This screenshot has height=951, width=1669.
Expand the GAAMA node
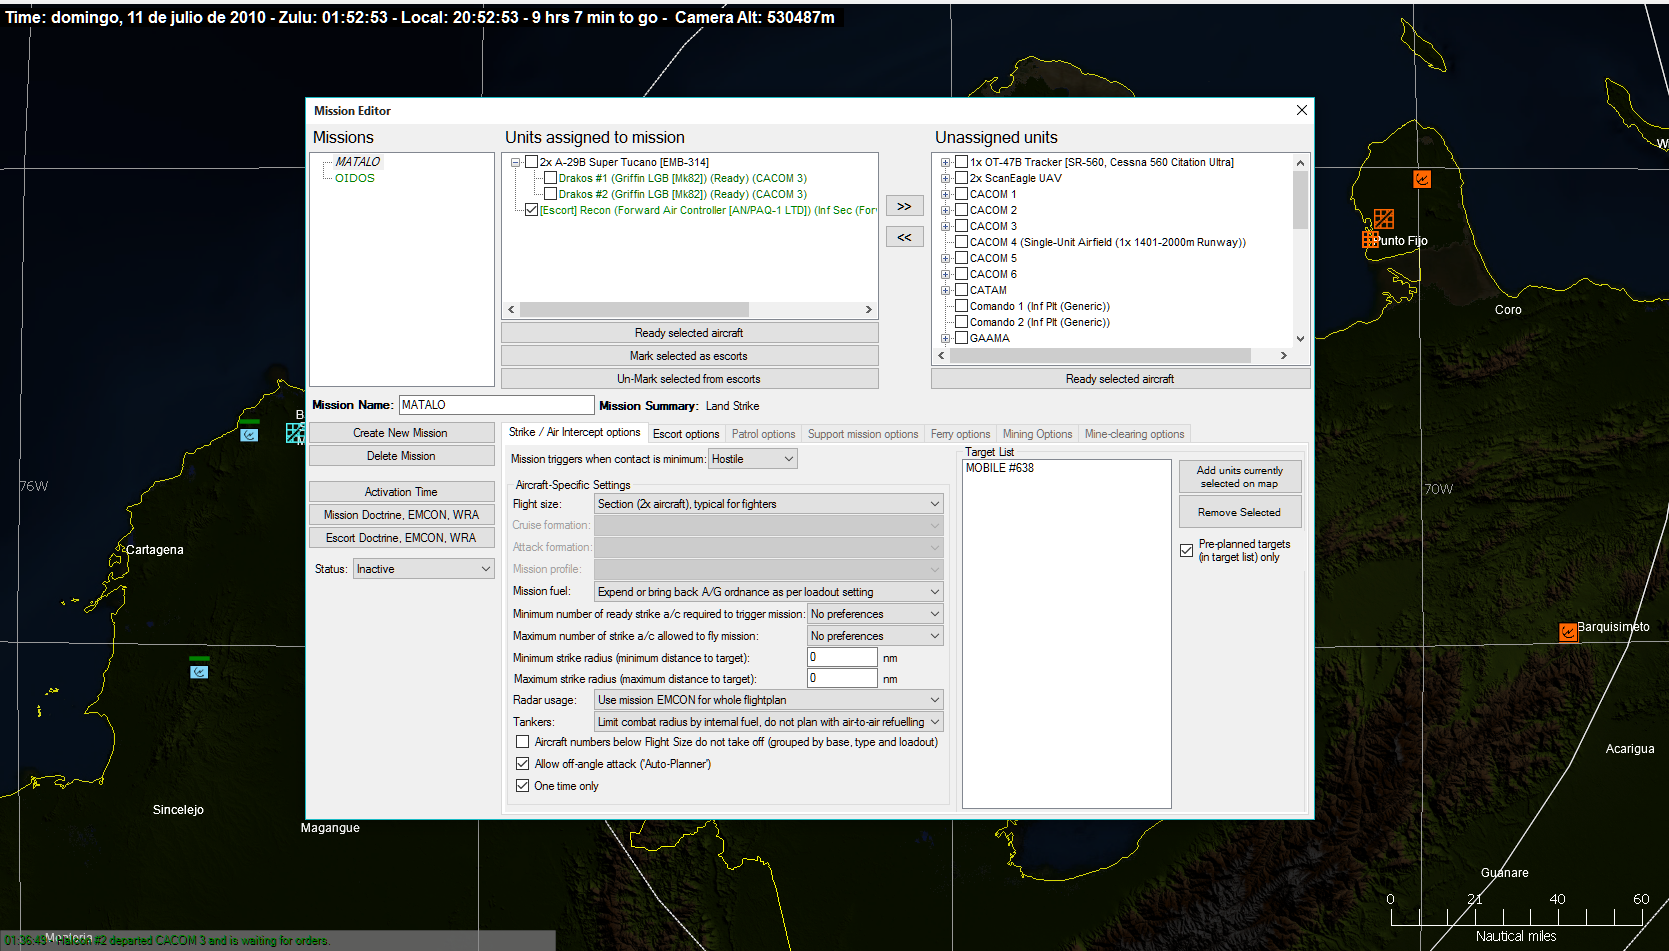[x=945, y=338]
